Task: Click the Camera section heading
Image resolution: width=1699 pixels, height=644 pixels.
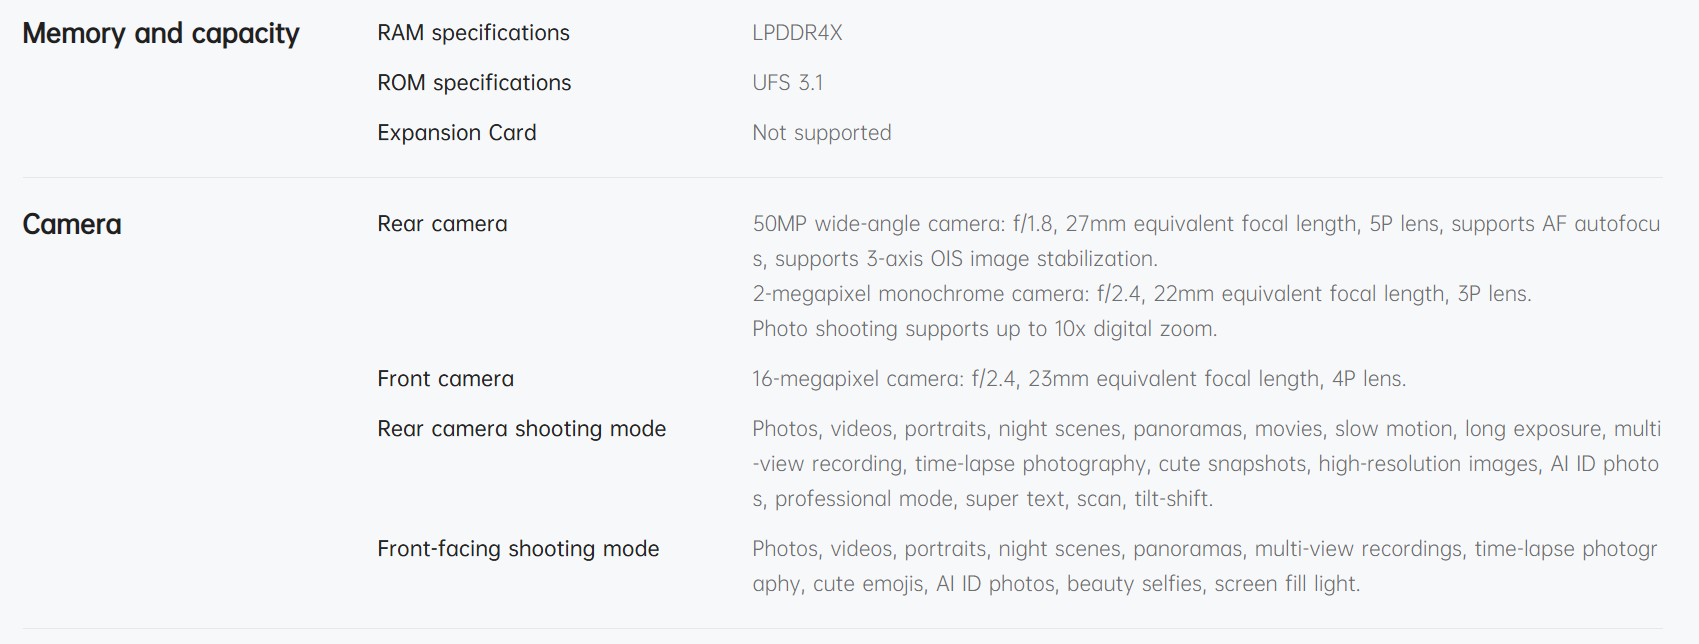Action: tap(72, 224)
